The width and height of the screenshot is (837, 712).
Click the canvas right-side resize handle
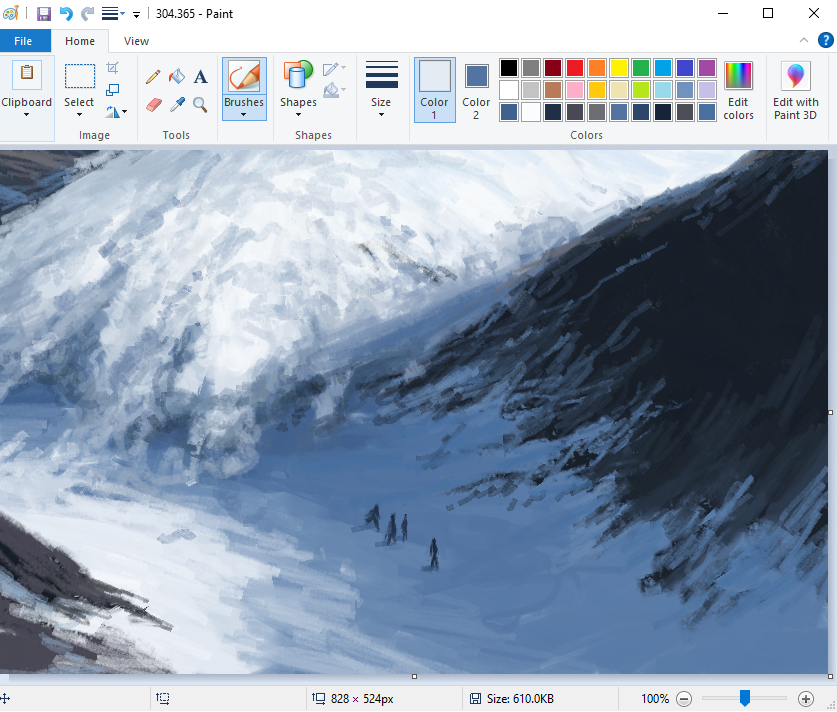[831, 412]
